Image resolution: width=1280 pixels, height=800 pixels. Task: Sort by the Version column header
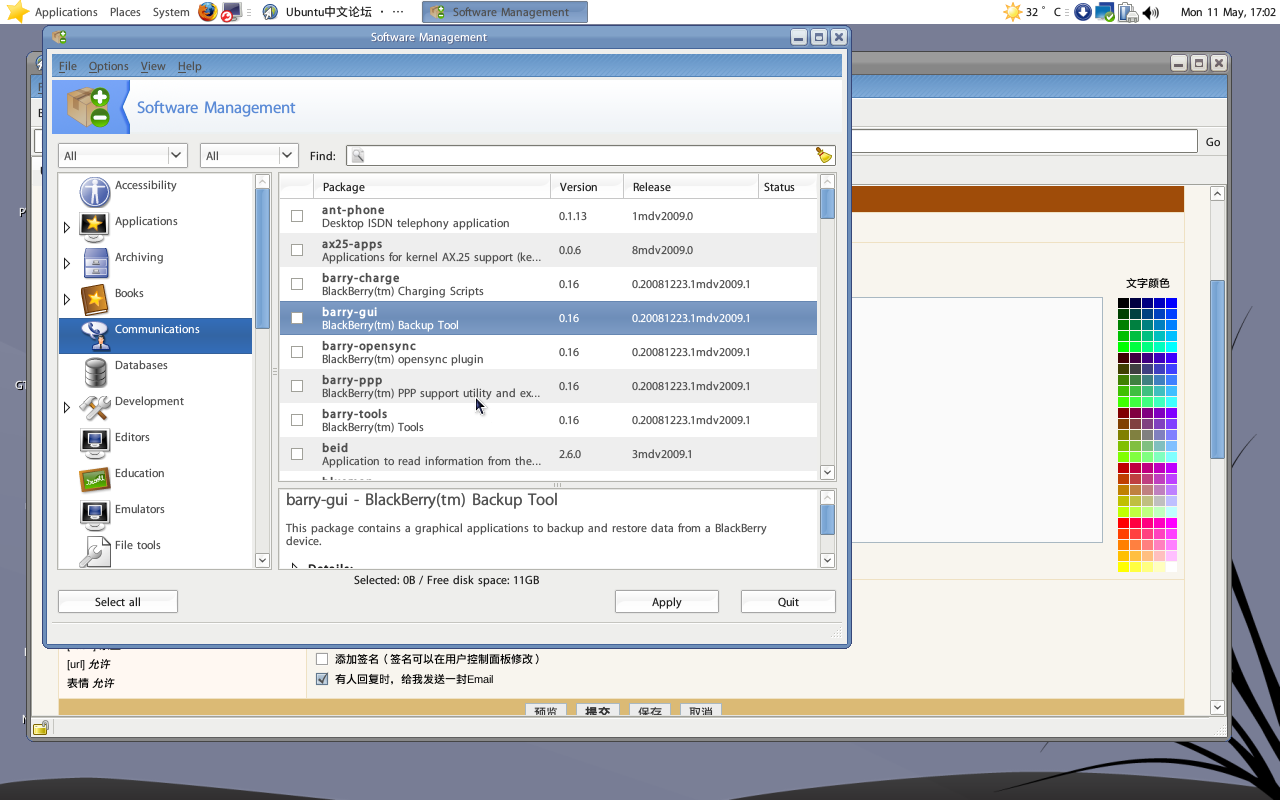pos(587,187)
